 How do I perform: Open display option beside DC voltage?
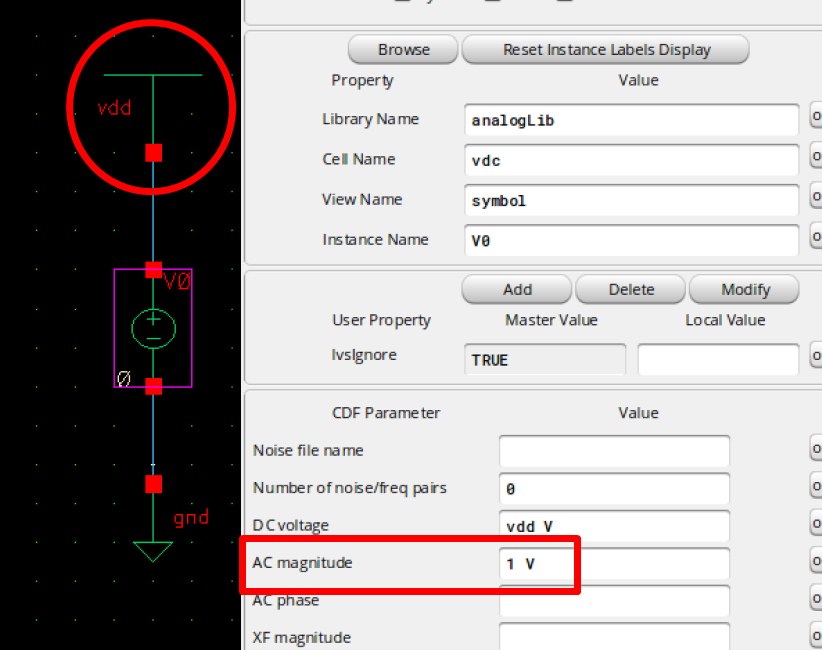(x=816, y=523)
